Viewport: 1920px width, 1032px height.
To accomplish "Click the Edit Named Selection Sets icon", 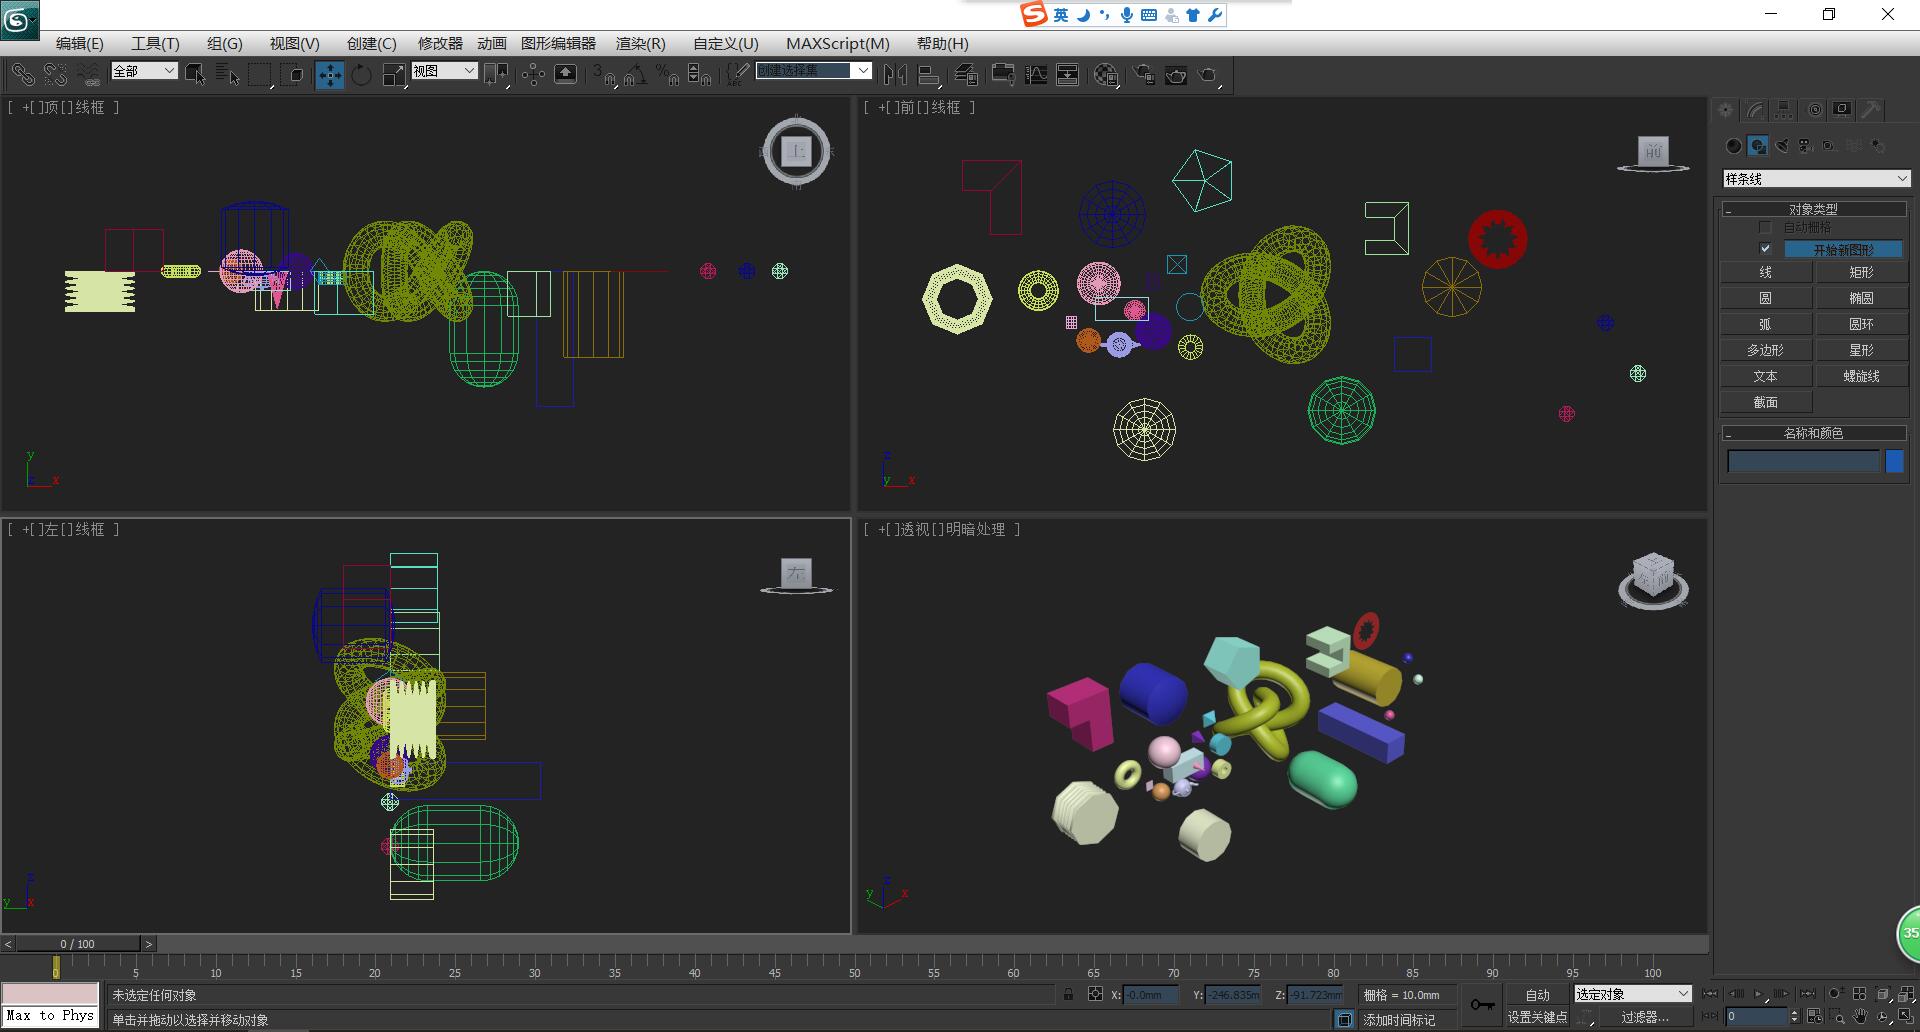I will click(x=737, y=75).
